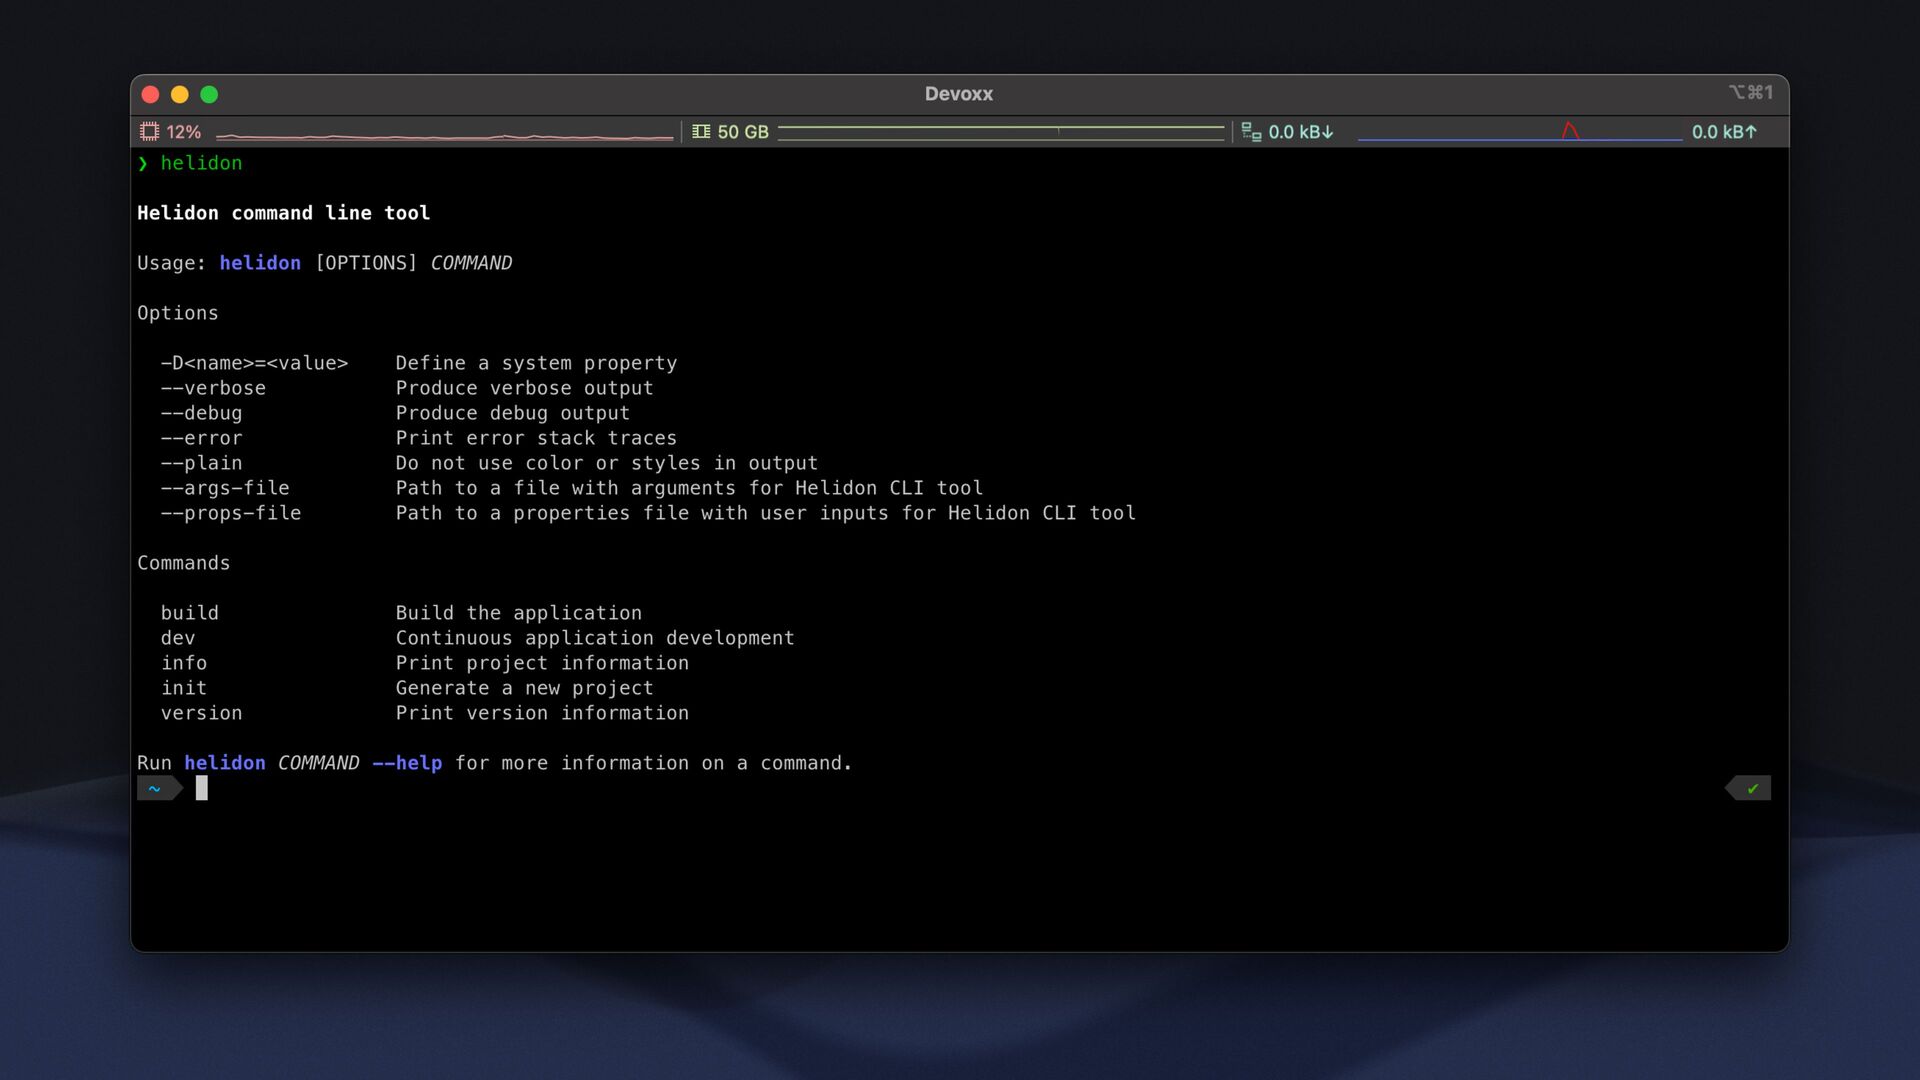Viewport: 1920px width, 1080px height.
Task: Click the green fullscreen window button
Action: [209, 94]
